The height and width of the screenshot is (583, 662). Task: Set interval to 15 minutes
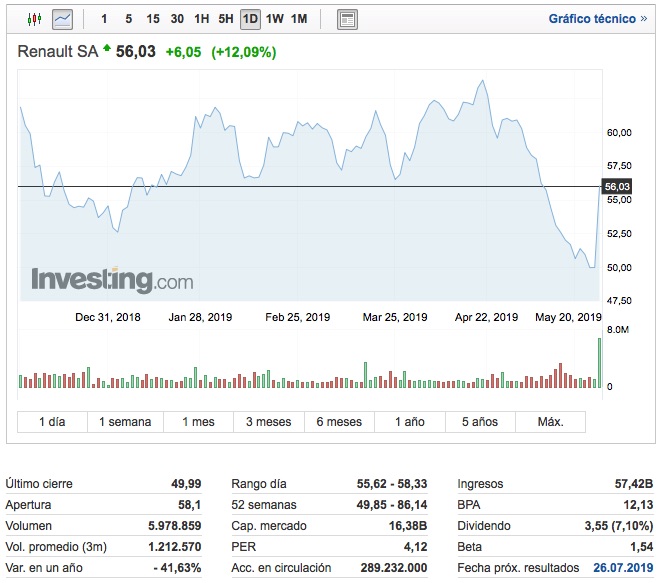point(153,19)
